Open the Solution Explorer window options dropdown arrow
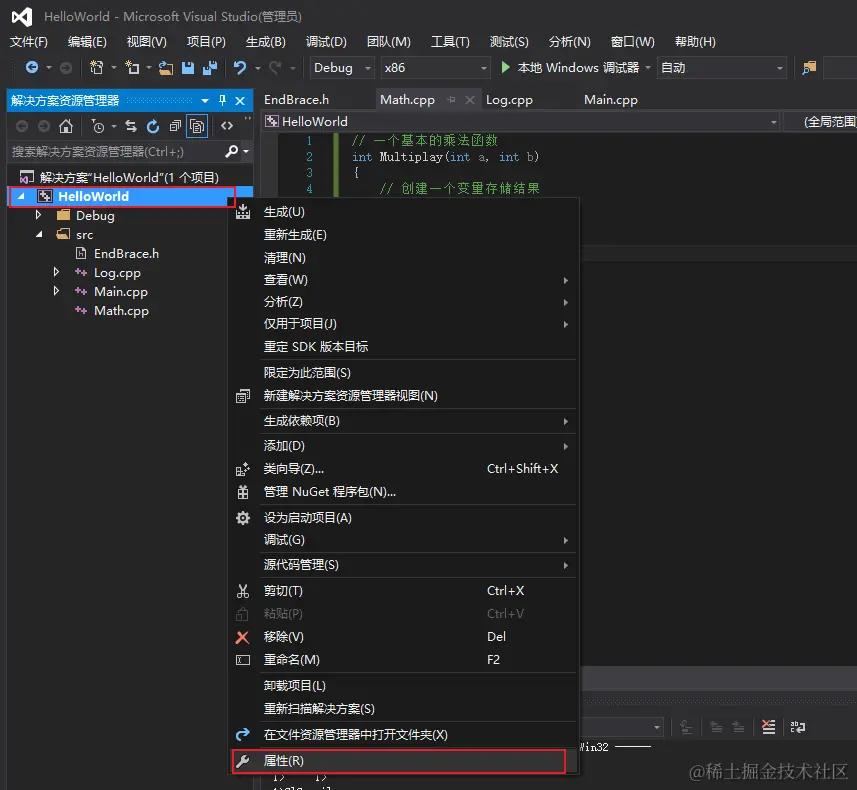This screenshot has height=790, width=857. [x=204, y=101]
